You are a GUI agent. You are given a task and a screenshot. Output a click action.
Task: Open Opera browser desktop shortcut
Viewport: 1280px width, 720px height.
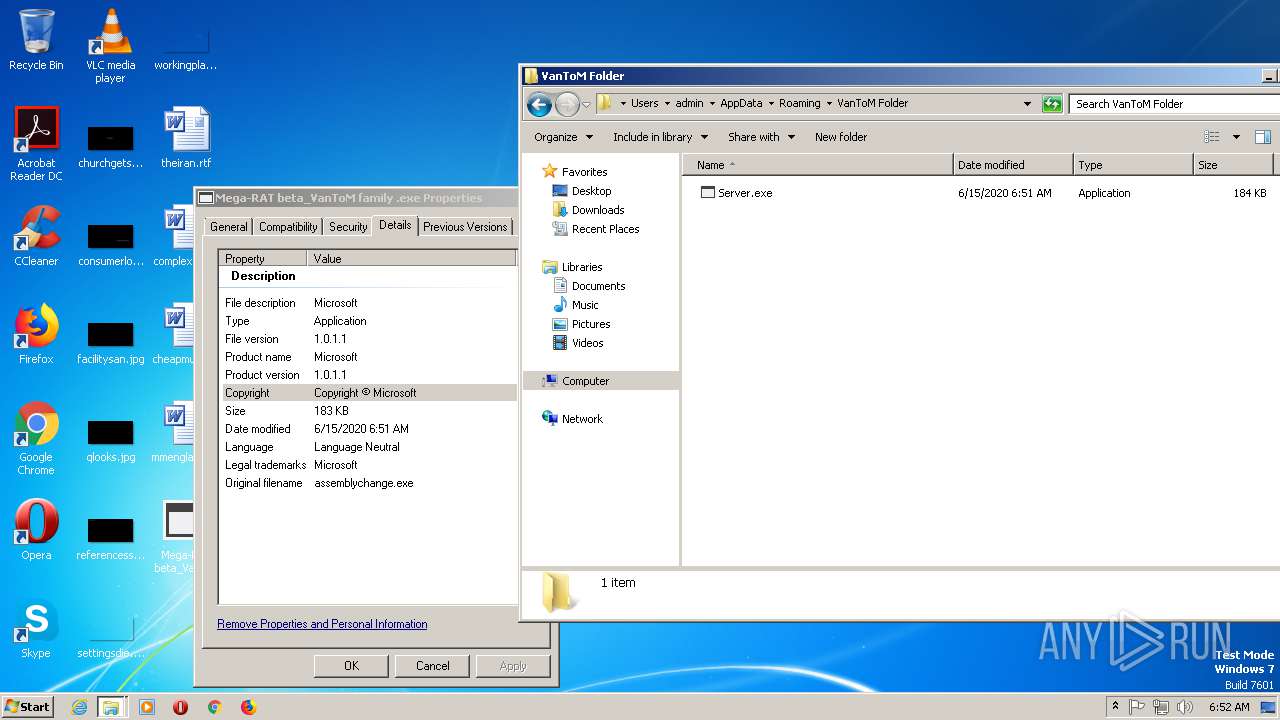tap(36, 530)
